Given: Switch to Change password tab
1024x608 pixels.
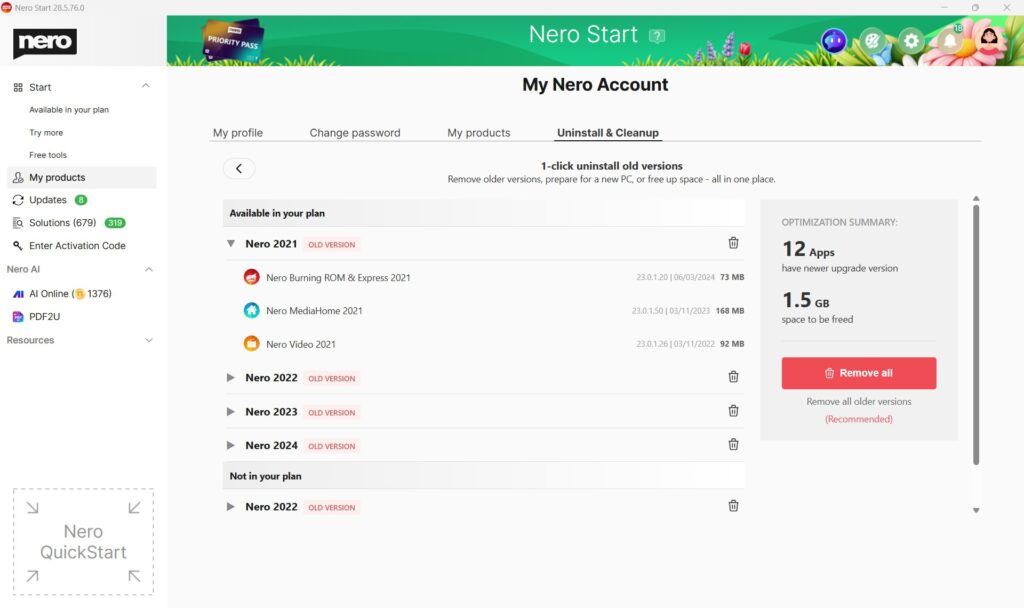Looking at the screenshot, I should [355, 133].
